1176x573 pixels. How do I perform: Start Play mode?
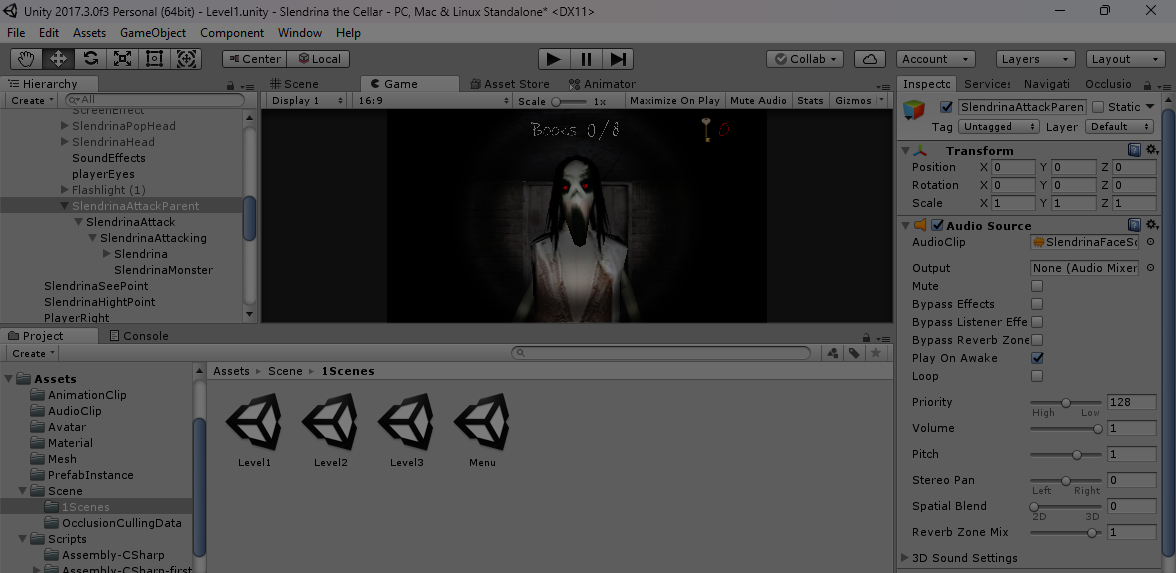554,58
